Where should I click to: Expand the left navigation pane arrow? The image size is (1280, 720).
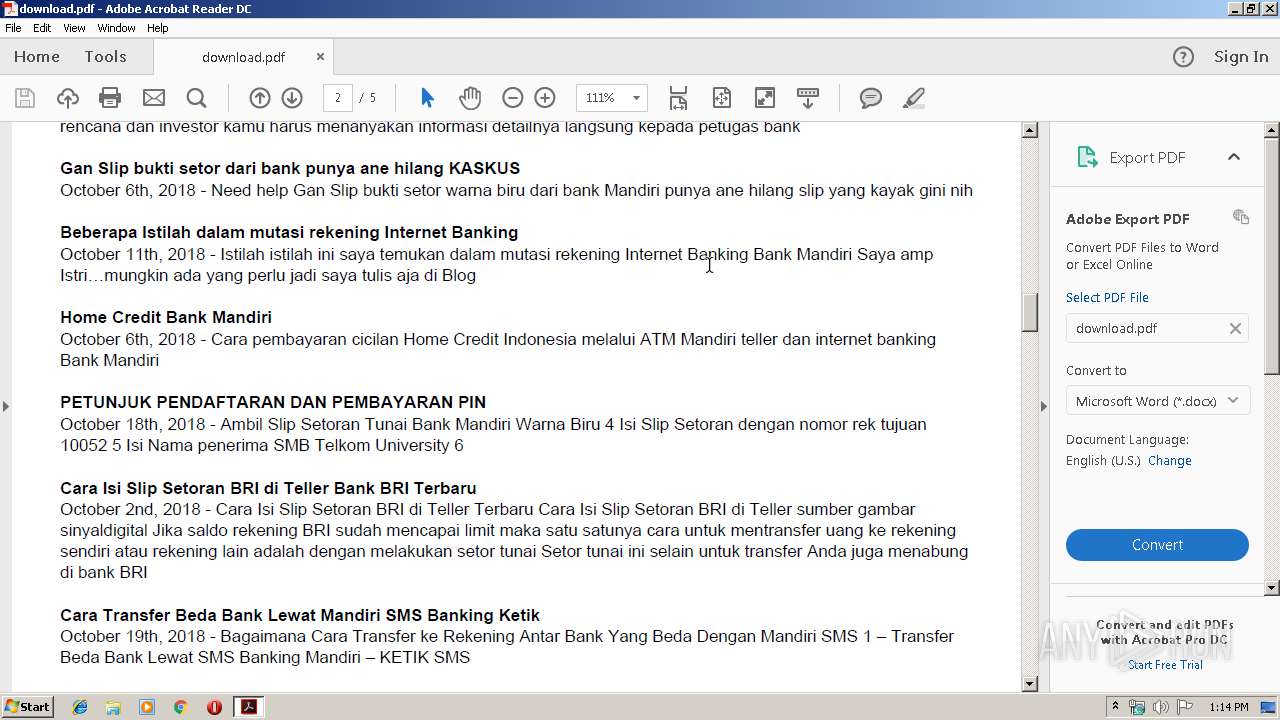click(x=6, y=406)
